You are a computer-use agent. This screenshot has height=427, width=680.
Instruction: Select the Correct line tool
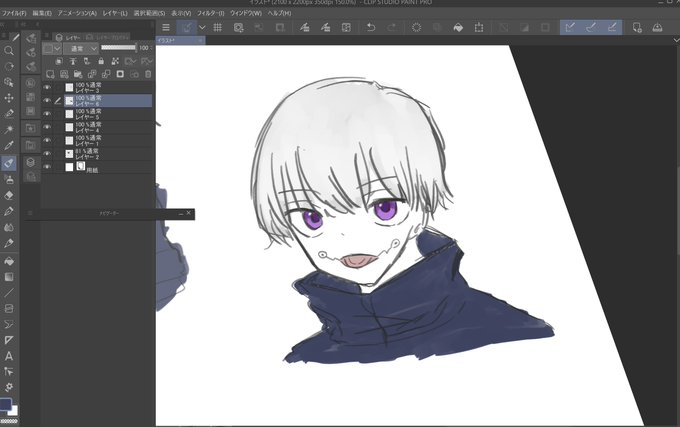pyautogui.click(x=9, y=372)
